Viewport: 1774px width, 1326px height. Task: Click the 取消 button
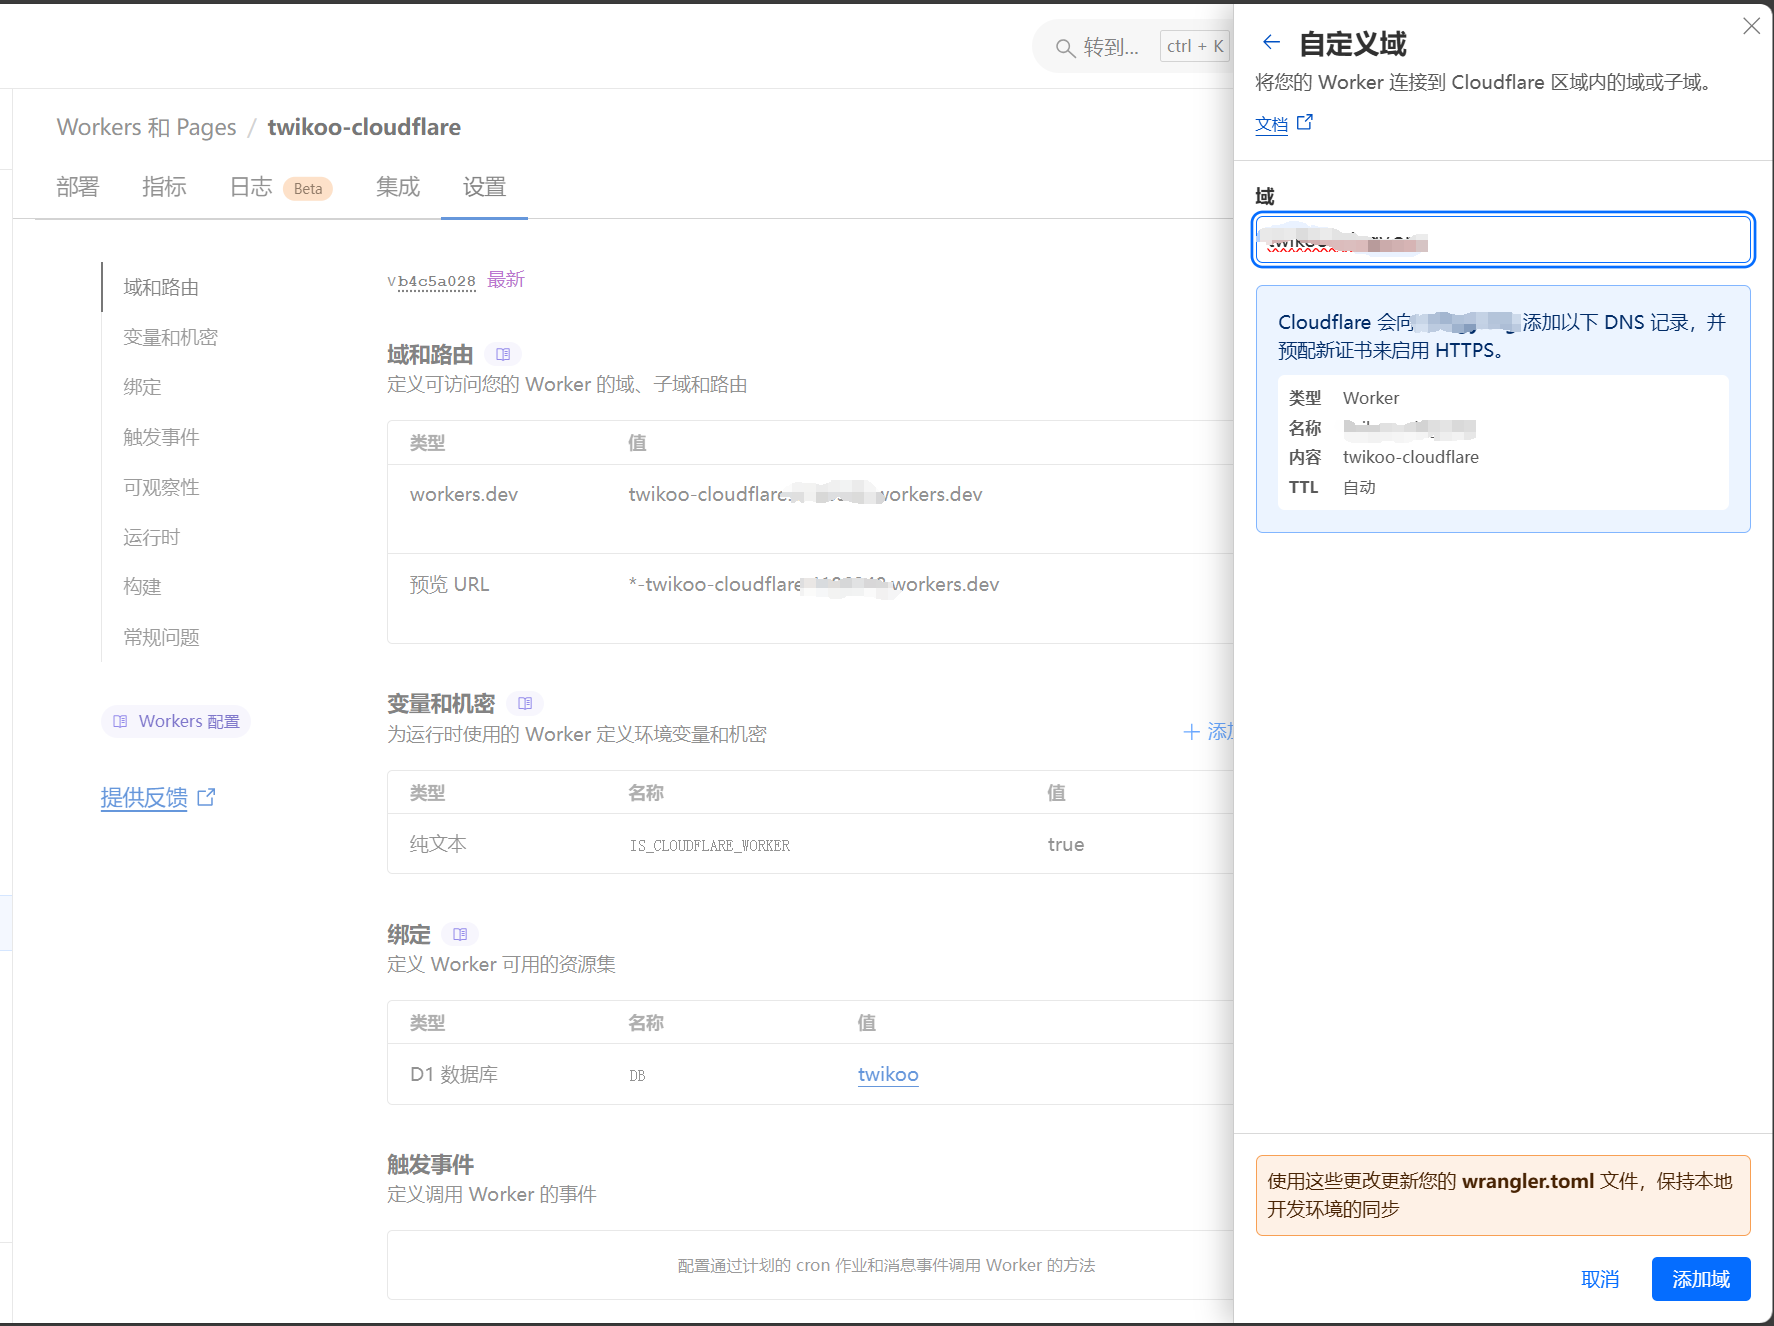1600,1279
